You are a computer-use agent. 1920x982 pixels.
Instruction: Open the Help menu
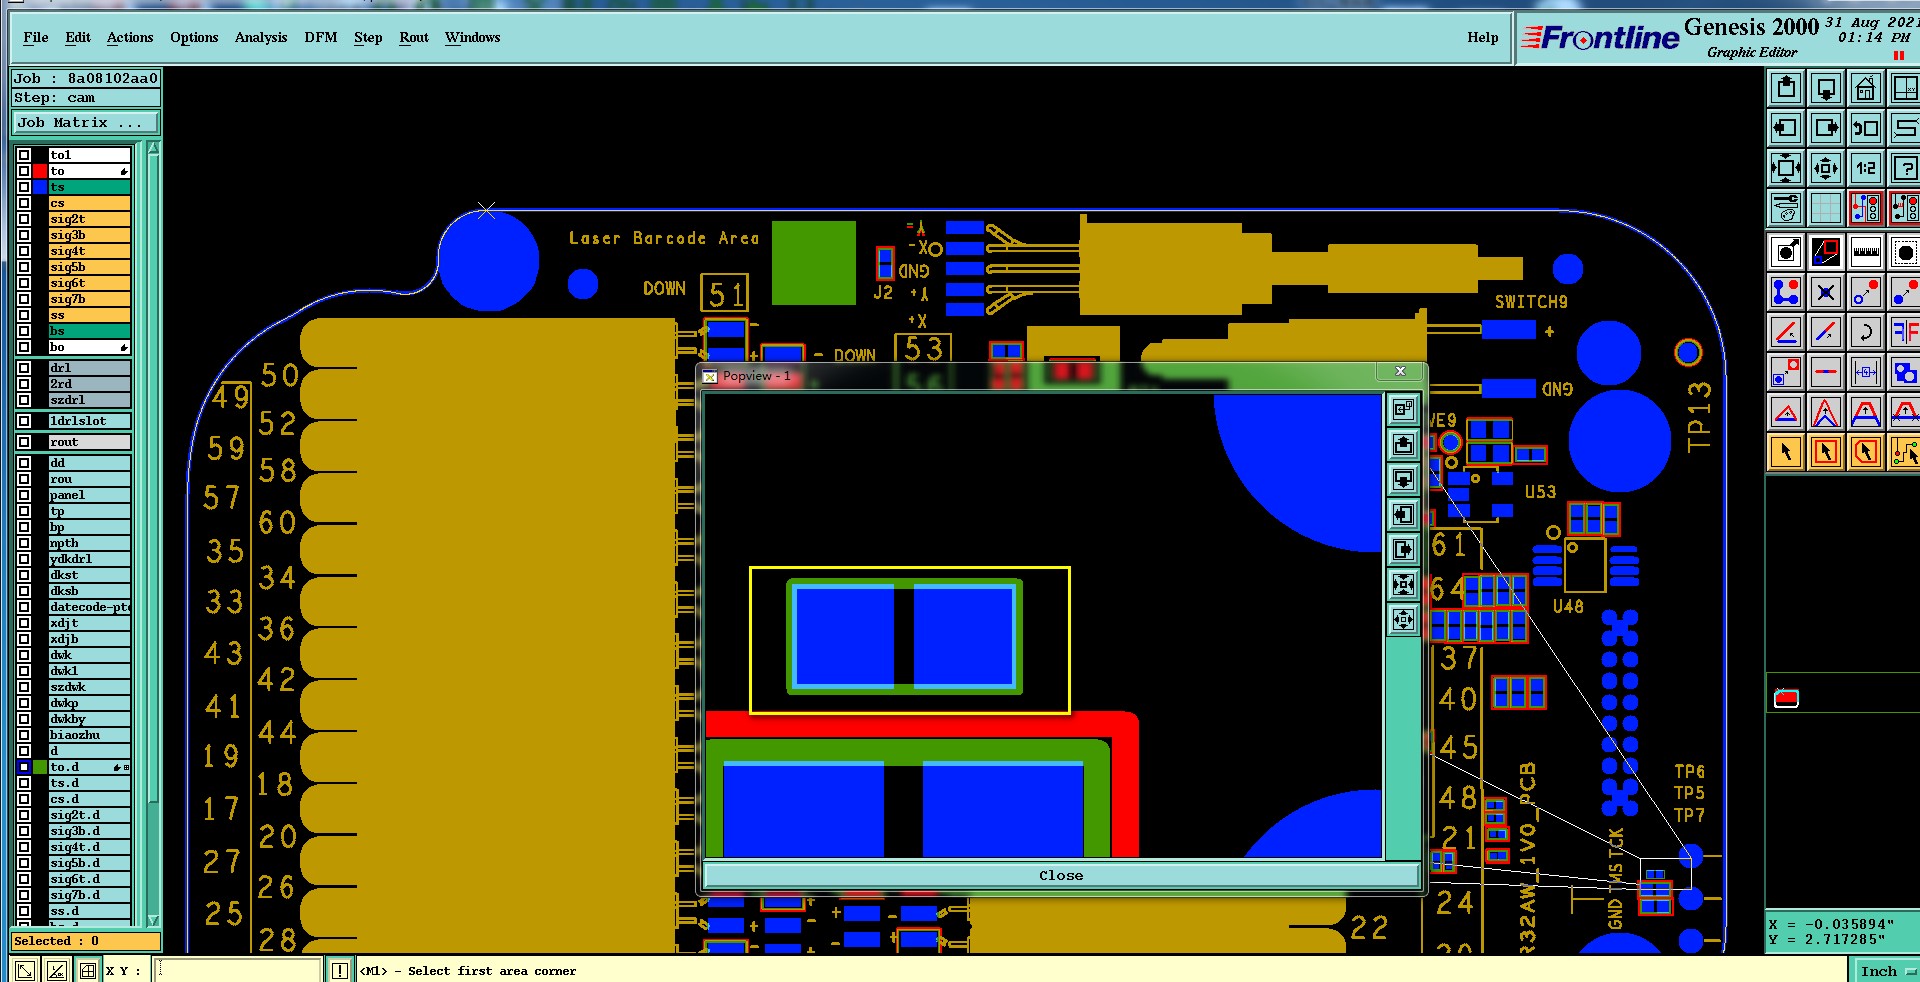pos(1483,38)
